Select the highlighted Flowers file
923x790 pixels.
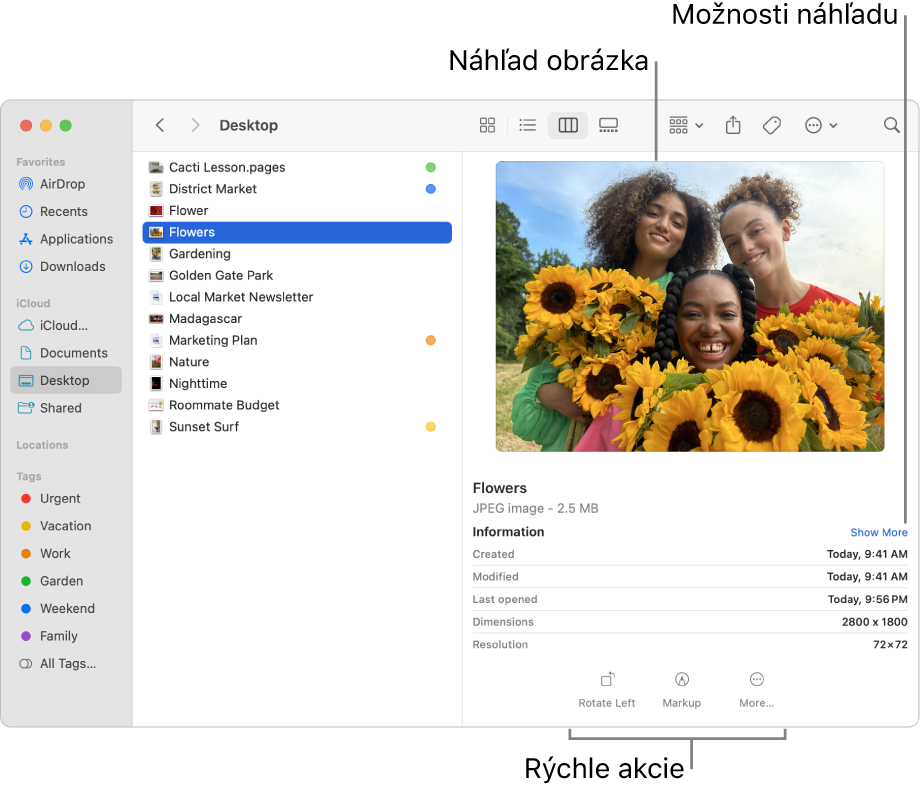pyautogui.click(x=297, y=233)
